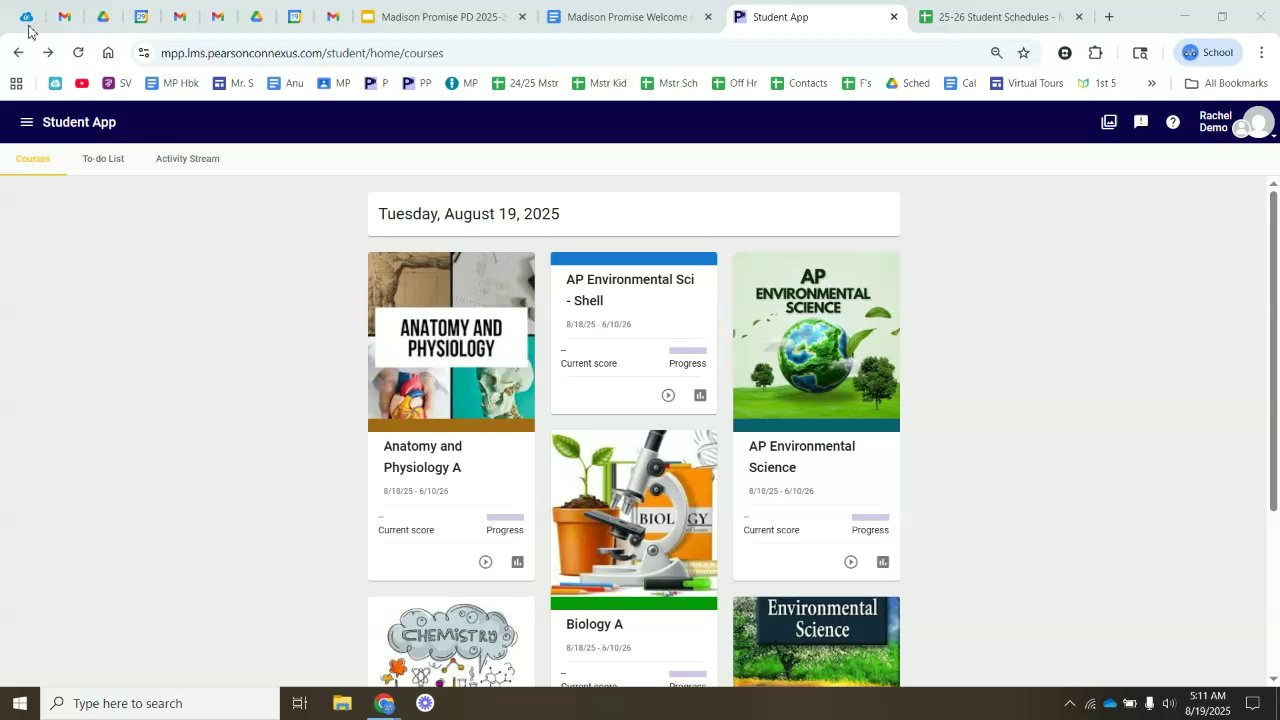
Task: Switch to 25-26 Student Schedules tab
Action: pos(1001,17)
